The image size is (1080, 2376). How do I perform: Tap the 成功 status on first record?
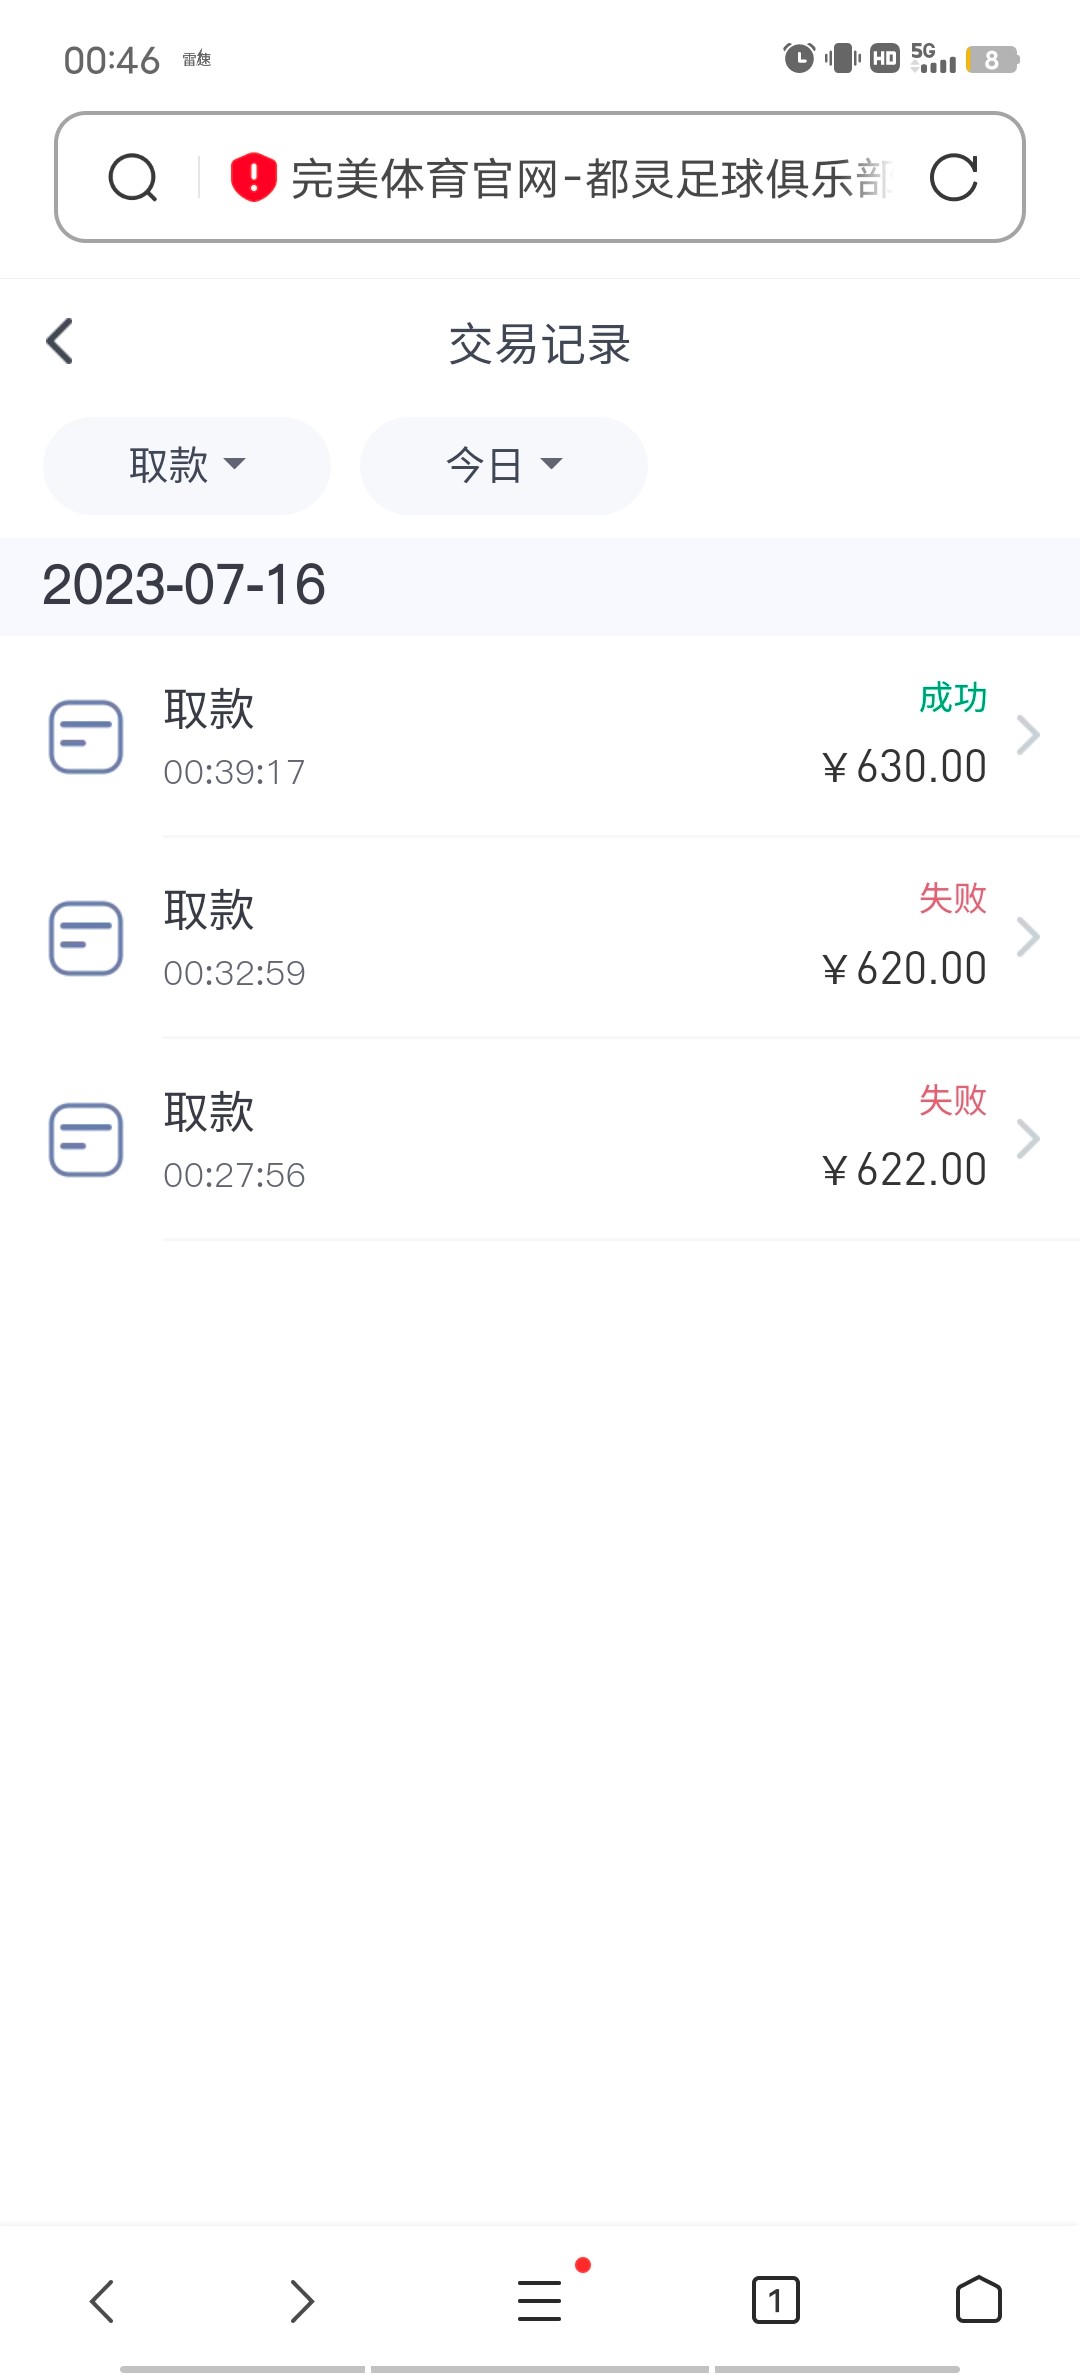[952, 698]
